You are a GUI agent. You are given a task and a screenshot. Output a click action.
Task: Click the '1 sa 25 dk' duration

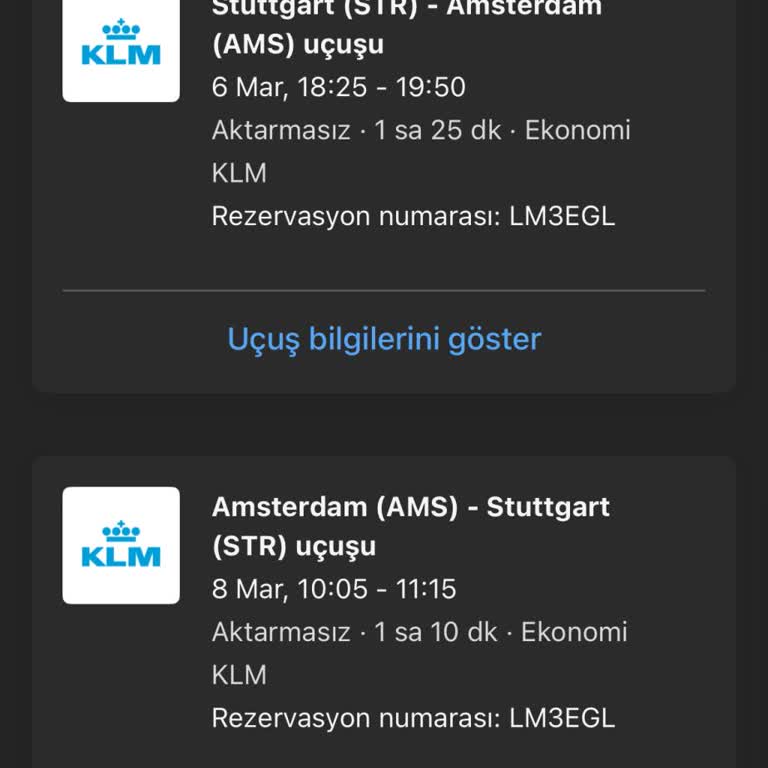pyautogui.click(x=438, y=130)
